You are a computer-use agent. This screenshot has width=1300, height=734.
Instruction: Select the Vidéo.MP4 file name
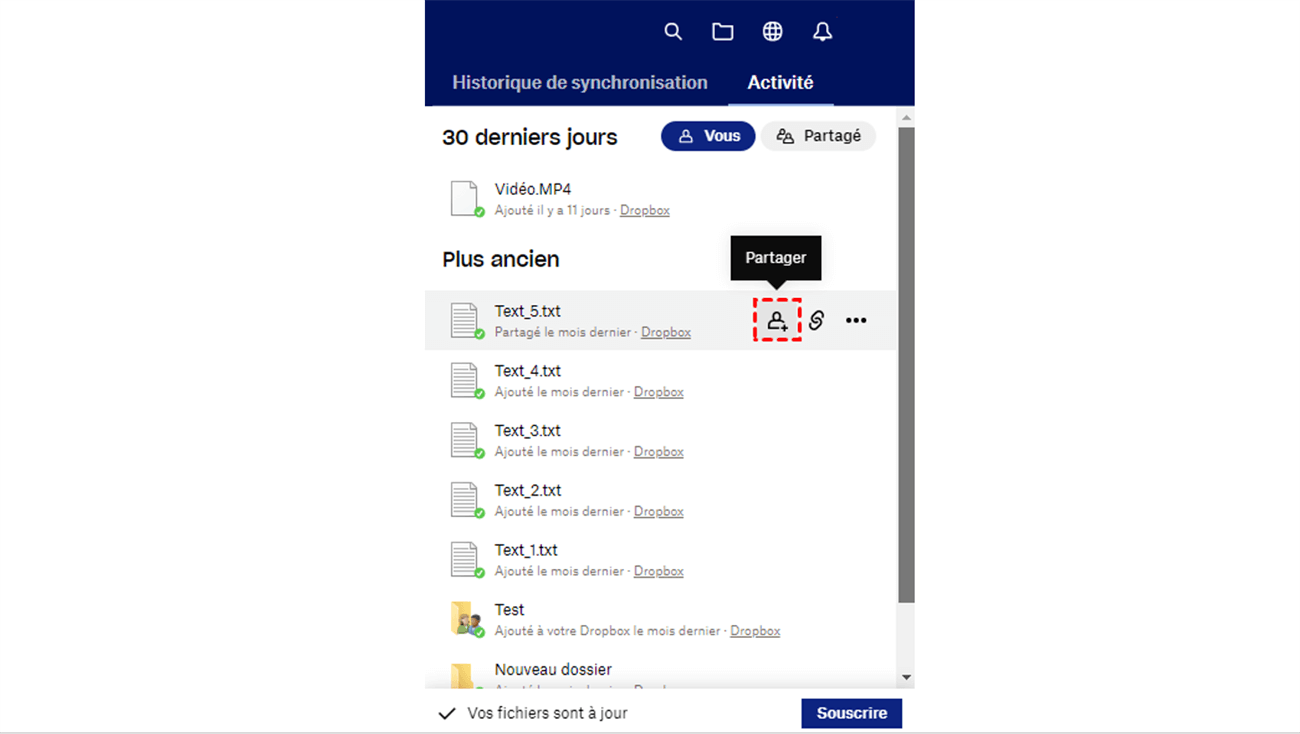pos(533,189)
